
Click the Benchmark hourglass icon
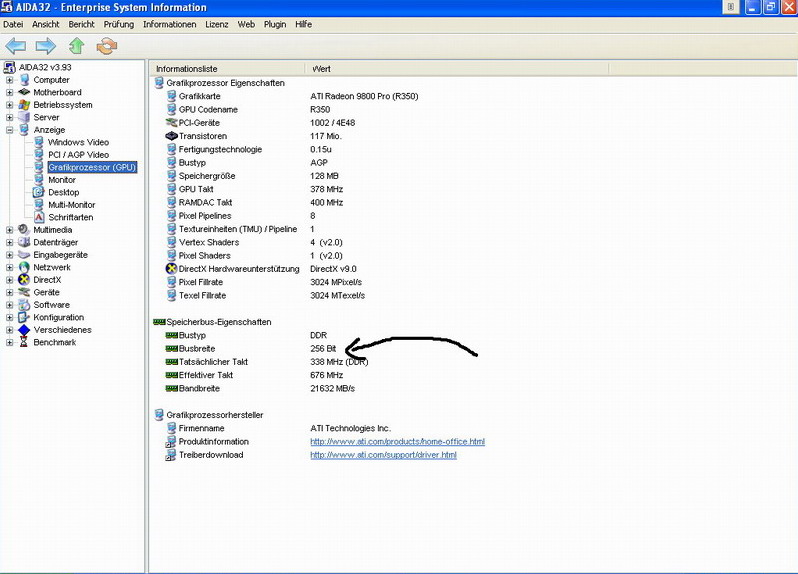(24, 342)
